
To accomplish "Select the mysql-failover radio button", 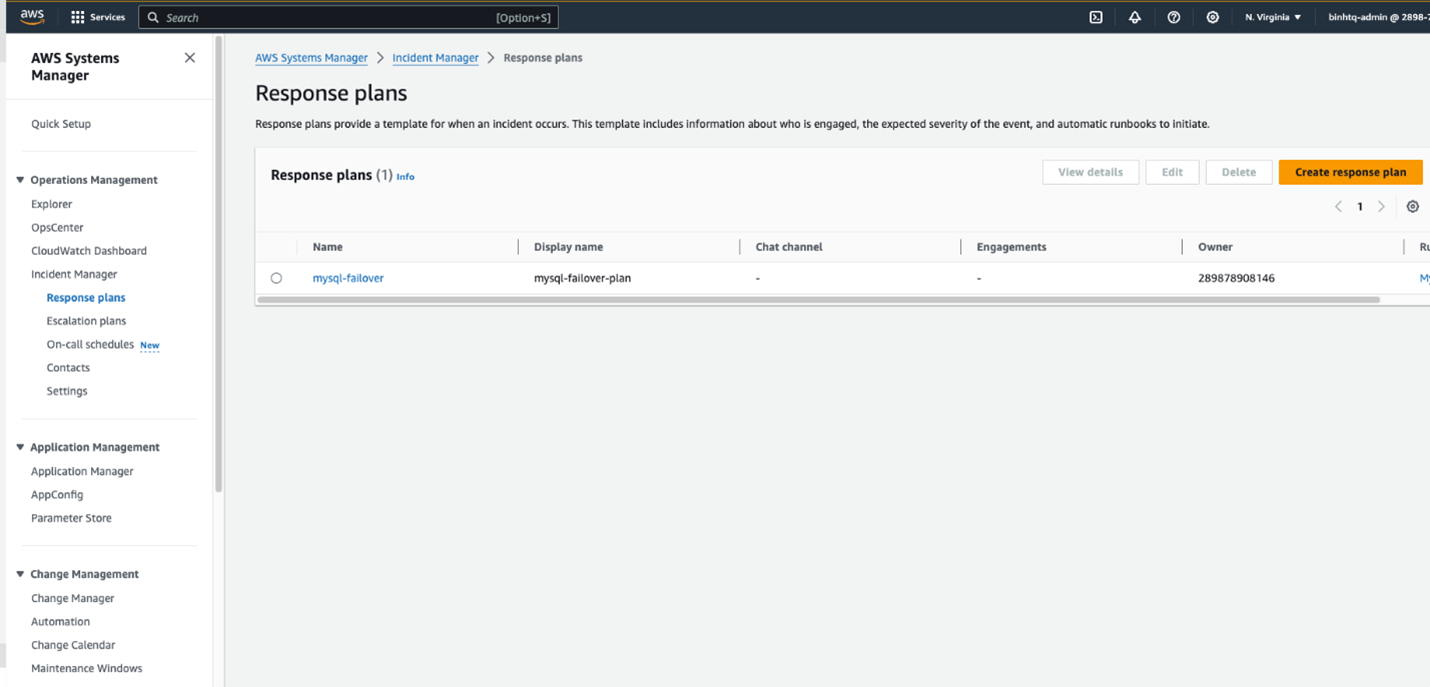I will tap(276, 278).
